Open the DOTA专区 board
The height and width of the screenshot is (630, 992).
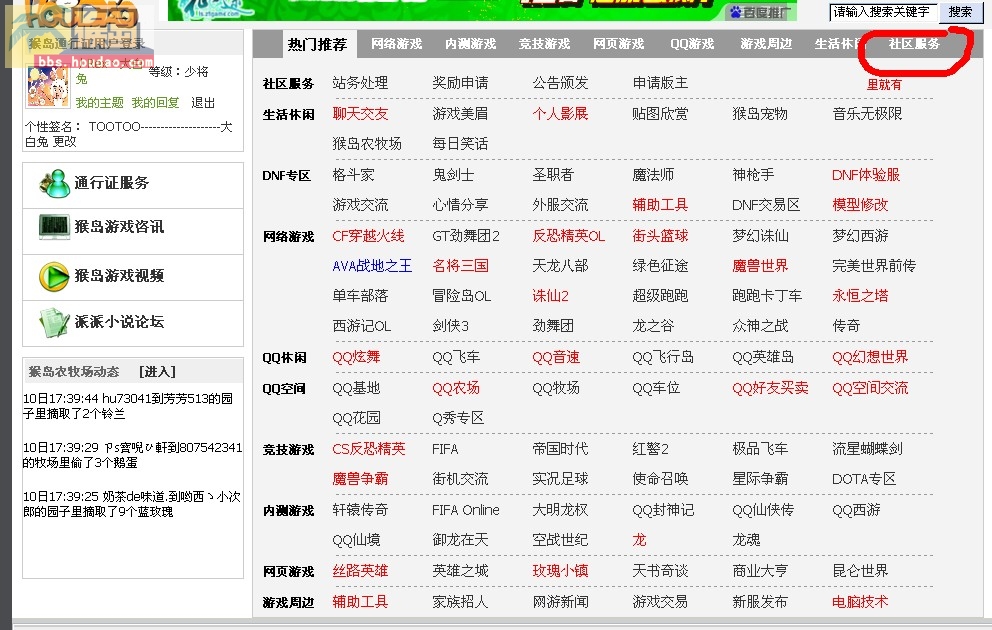(864, 479)
